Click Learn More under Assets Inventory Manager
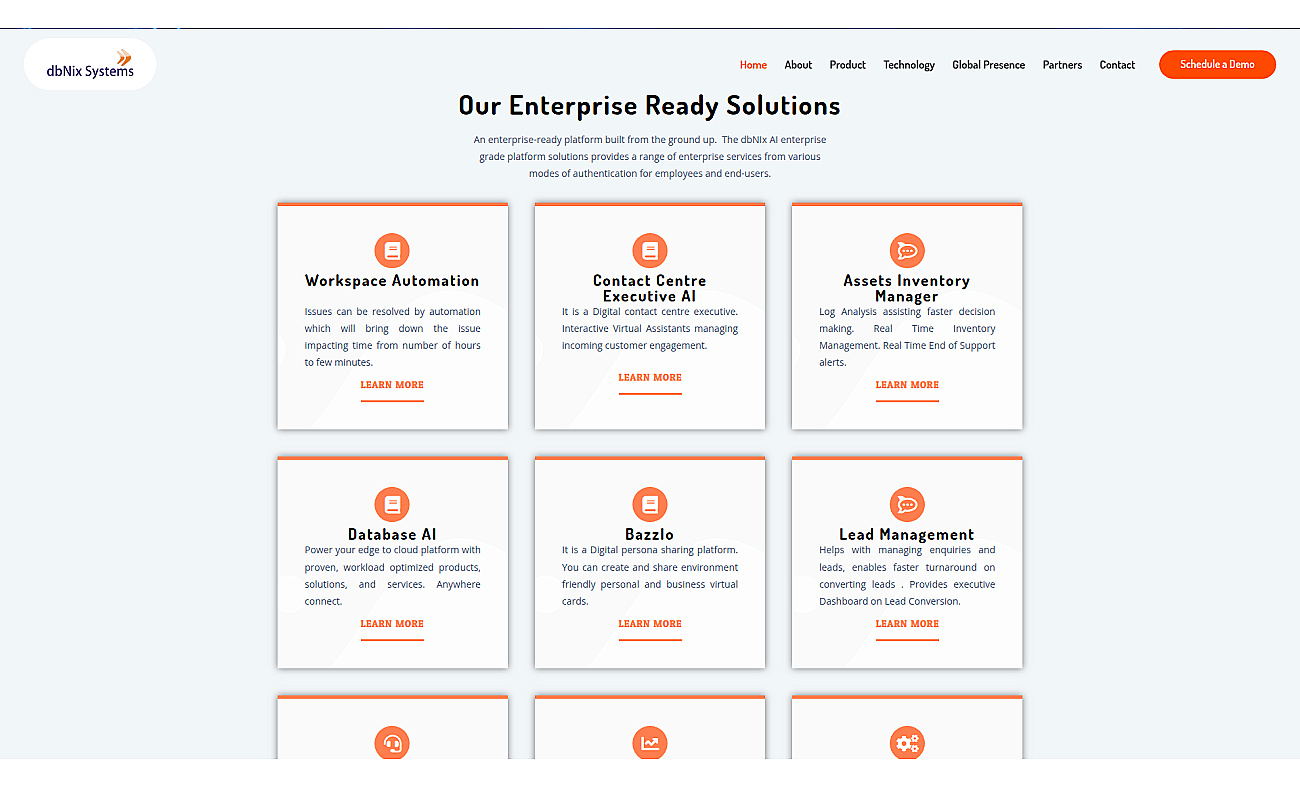This screenshot has height=788, width=1300. pyautogui.click(x=907, y=385)
